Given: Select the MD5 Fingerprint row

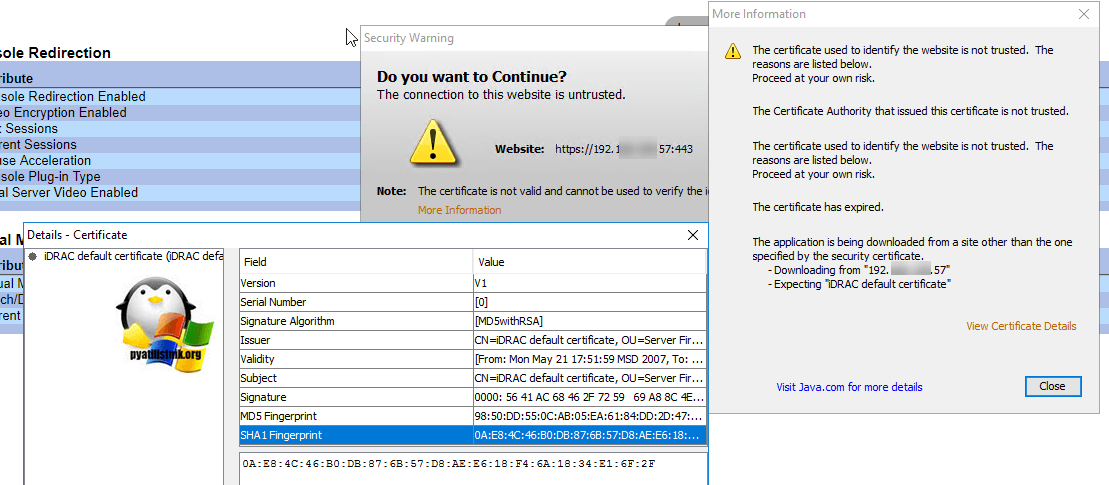Looking at the screenshot, I should [355, 416].
